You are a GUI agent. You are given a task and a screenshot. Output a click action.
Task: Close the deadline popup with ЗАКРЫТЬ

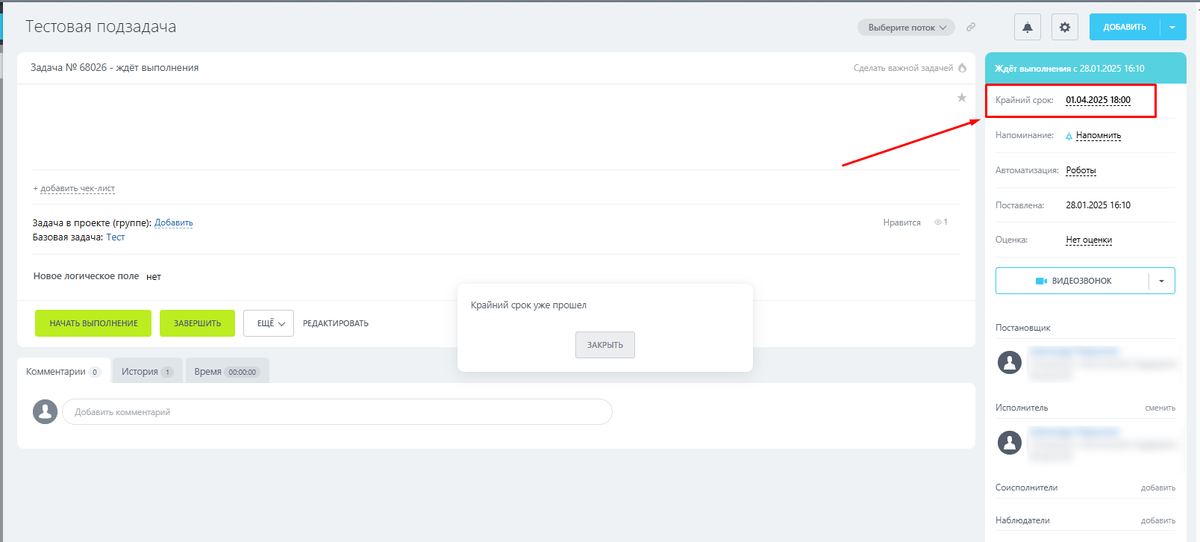click(x=605, y=345)
